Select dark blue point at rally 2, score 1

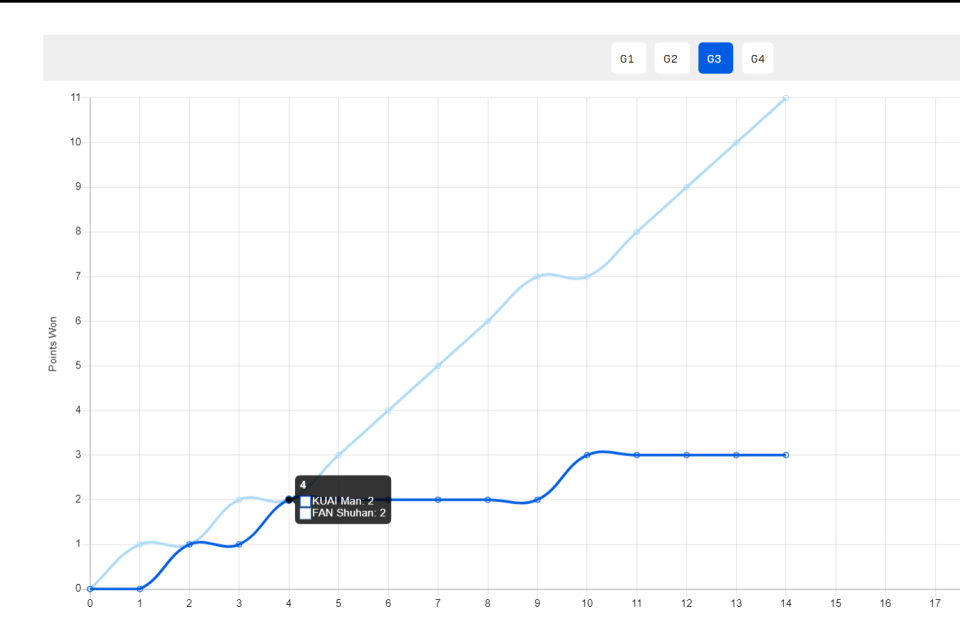point(189,544)
